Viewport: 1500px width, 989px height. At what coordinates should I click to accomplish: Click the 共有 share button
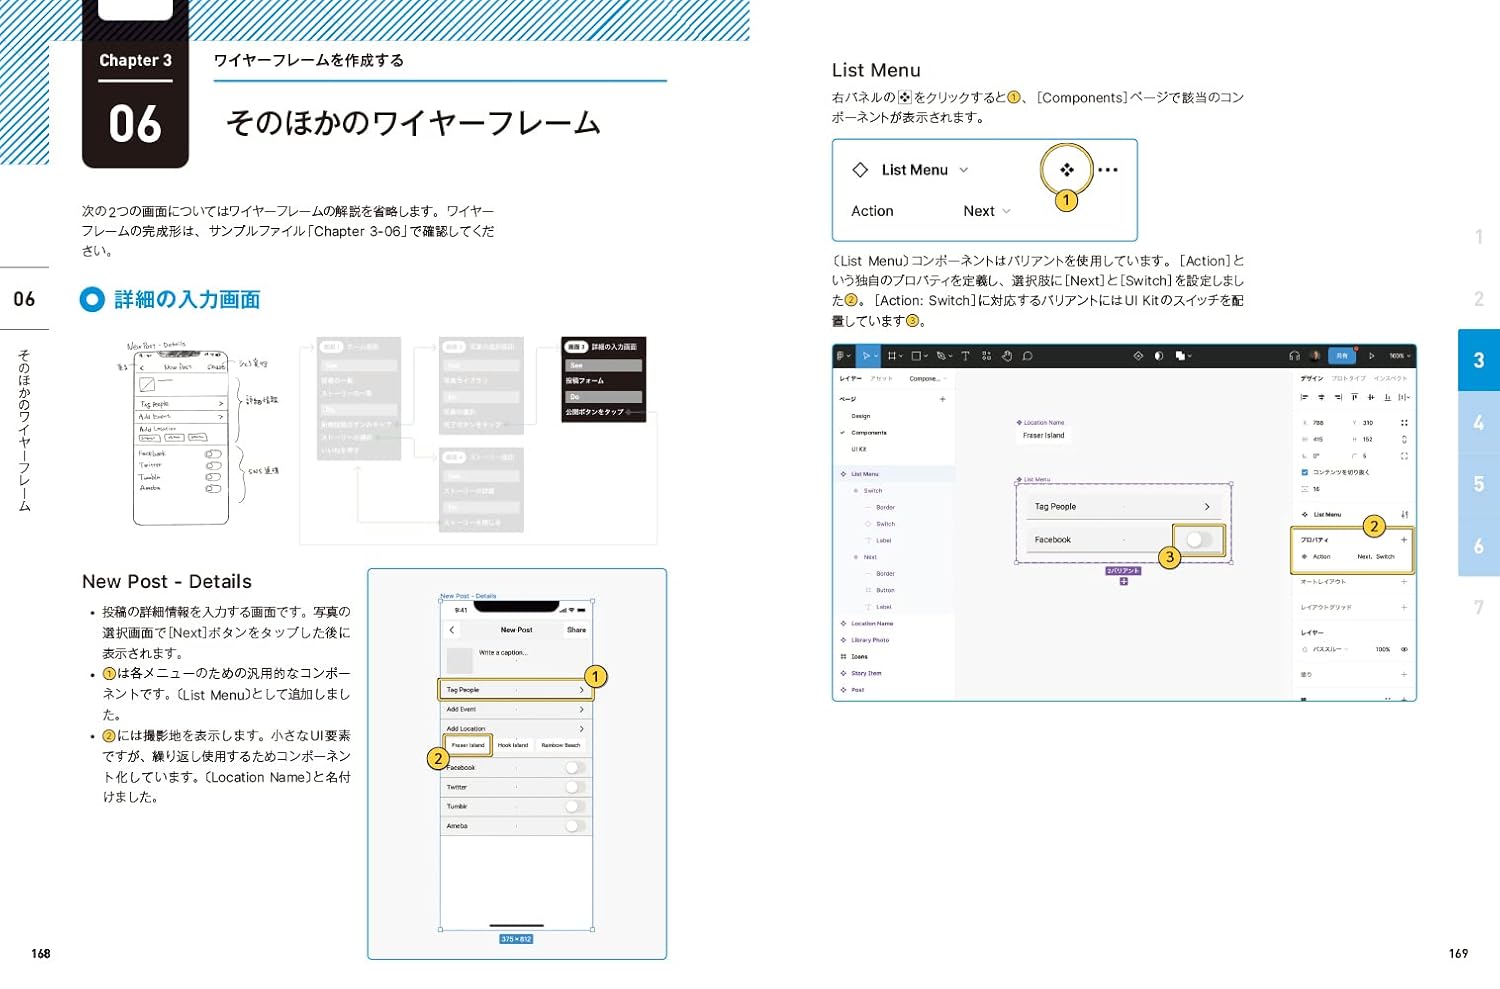pyautogui.click(x=1342, y=355)
